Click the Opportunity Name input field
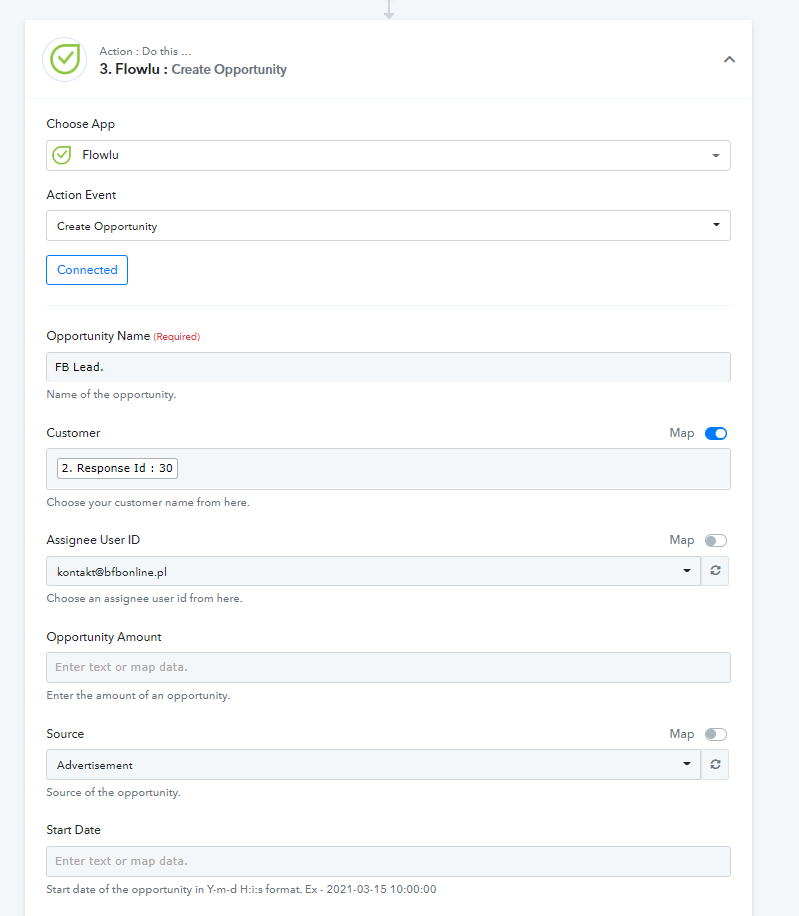799x916 pixels. [388, 367]
